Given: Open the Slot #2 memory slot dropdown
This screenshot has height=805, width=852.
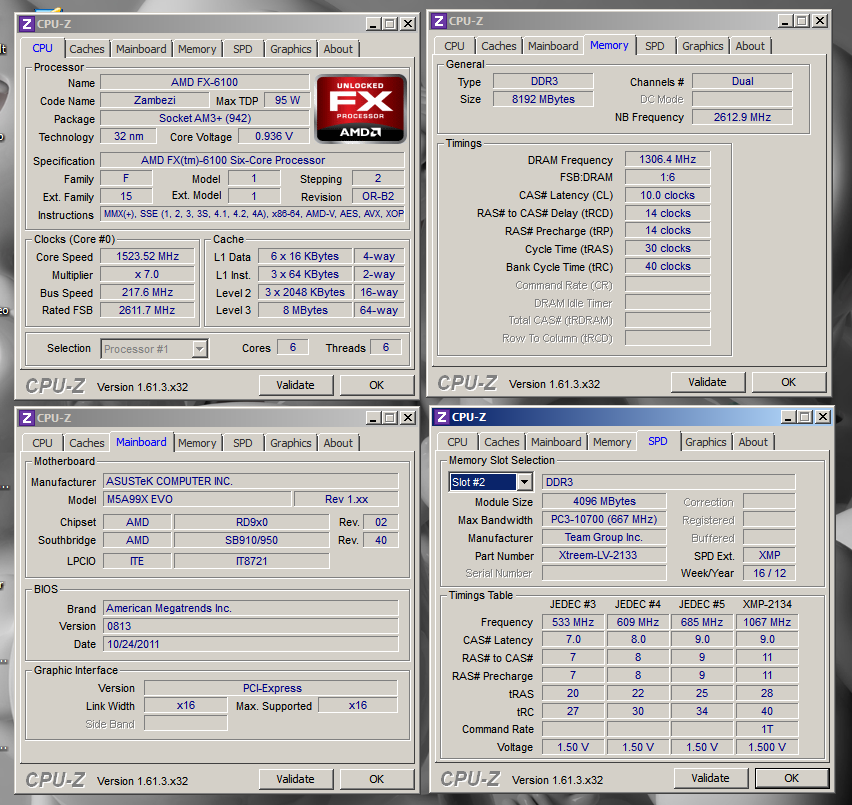Looking at the screenshot, I should [524, 482].
